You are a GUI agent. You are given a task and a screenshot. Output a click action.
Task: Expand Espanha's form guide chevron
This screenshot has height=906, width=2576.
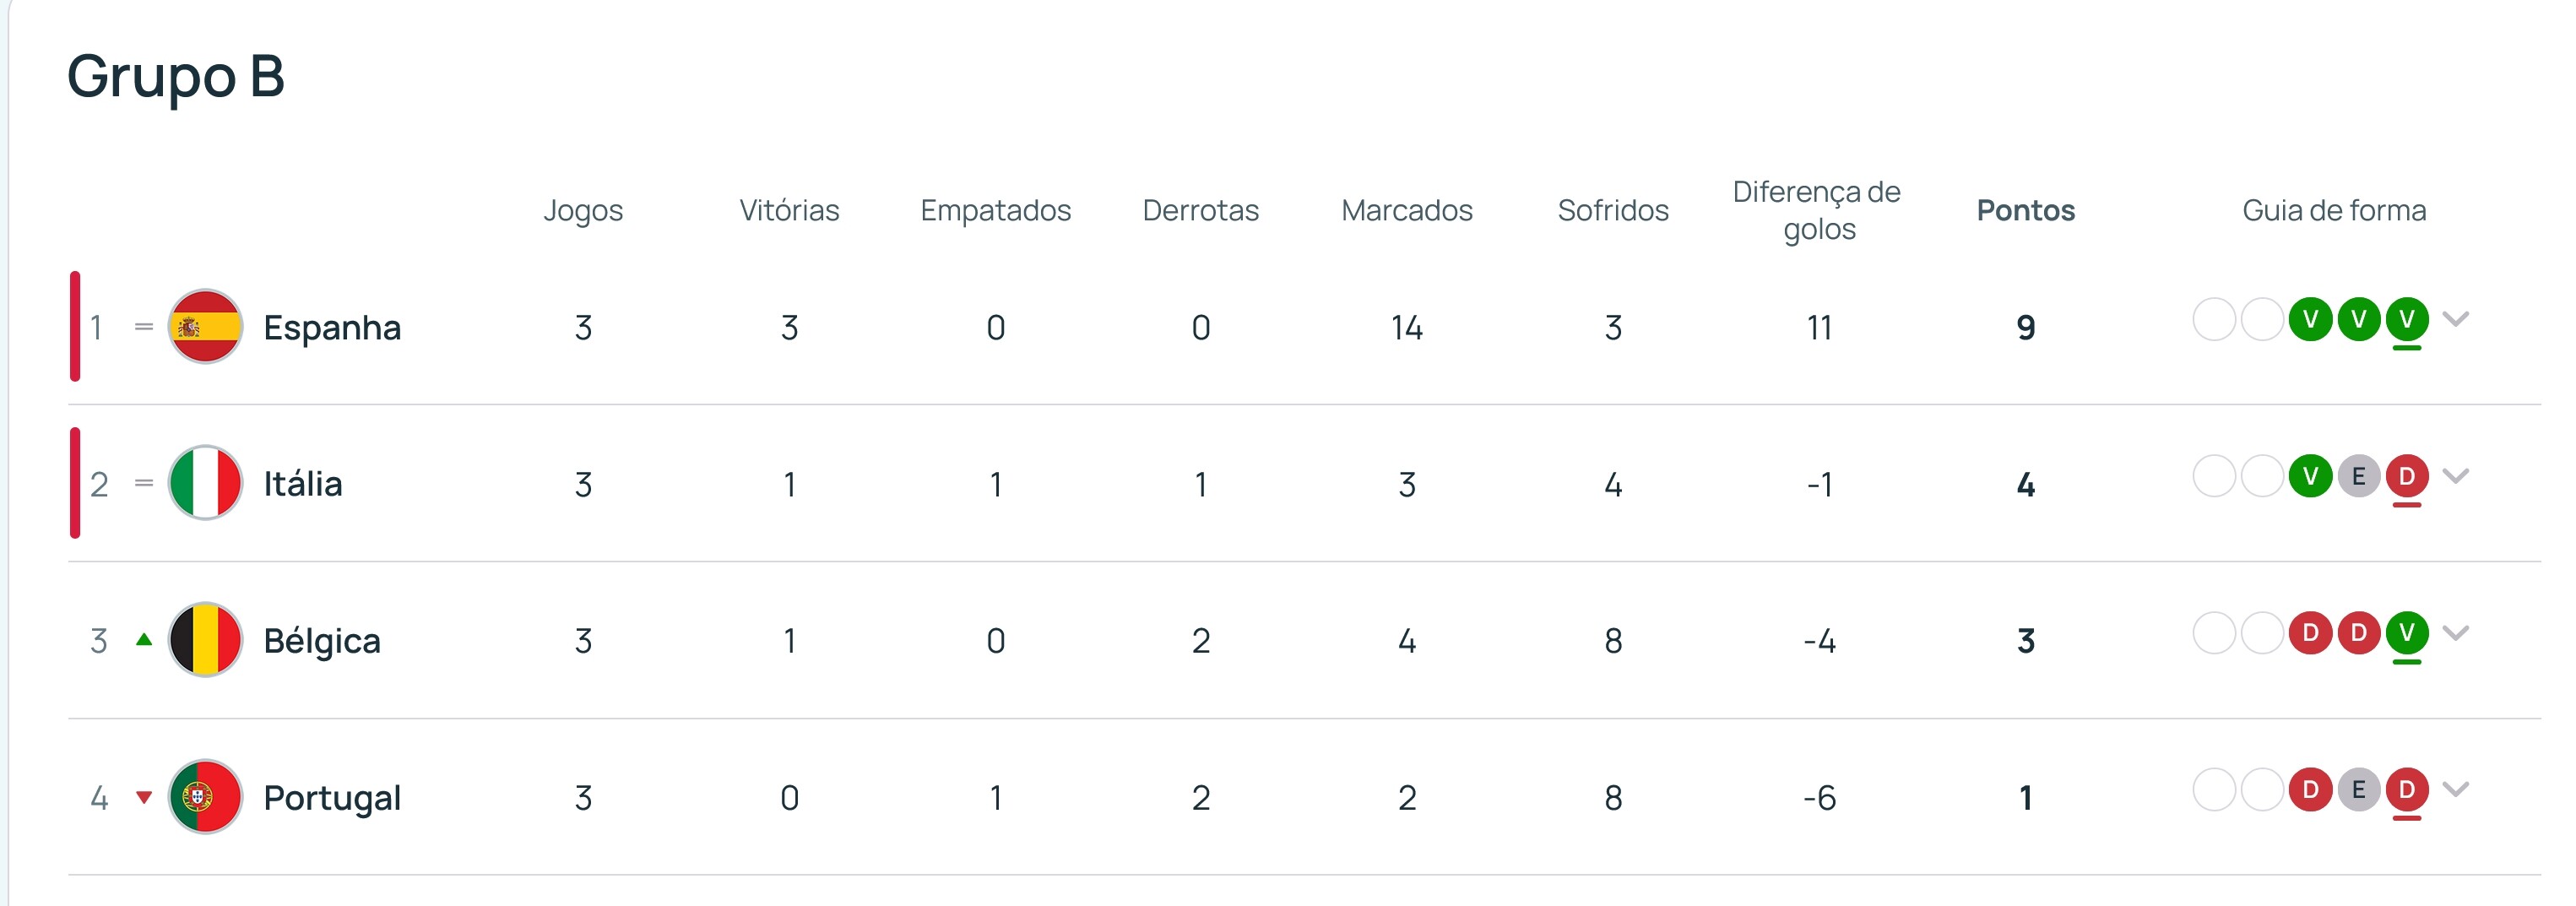[x=2456, y=319]
